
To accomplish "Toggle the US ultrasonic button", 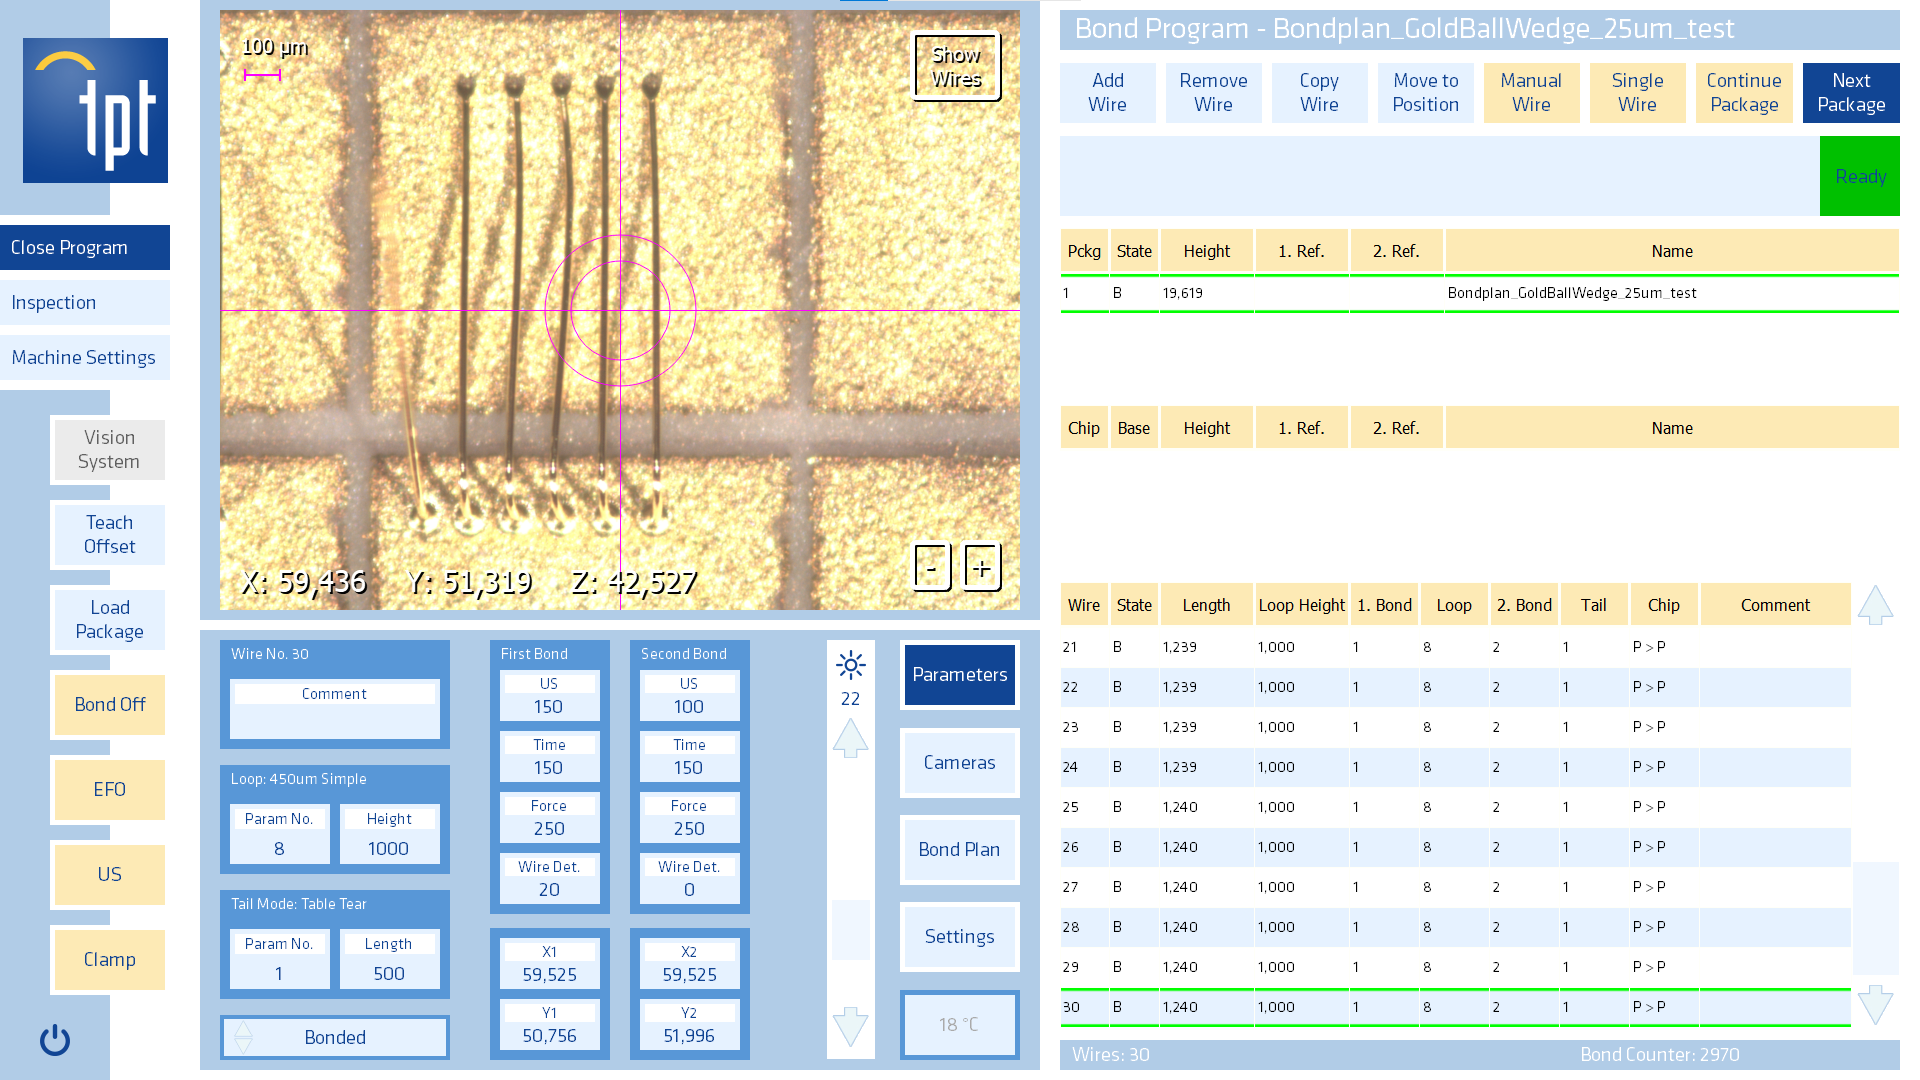I will (x=110, y=874).
